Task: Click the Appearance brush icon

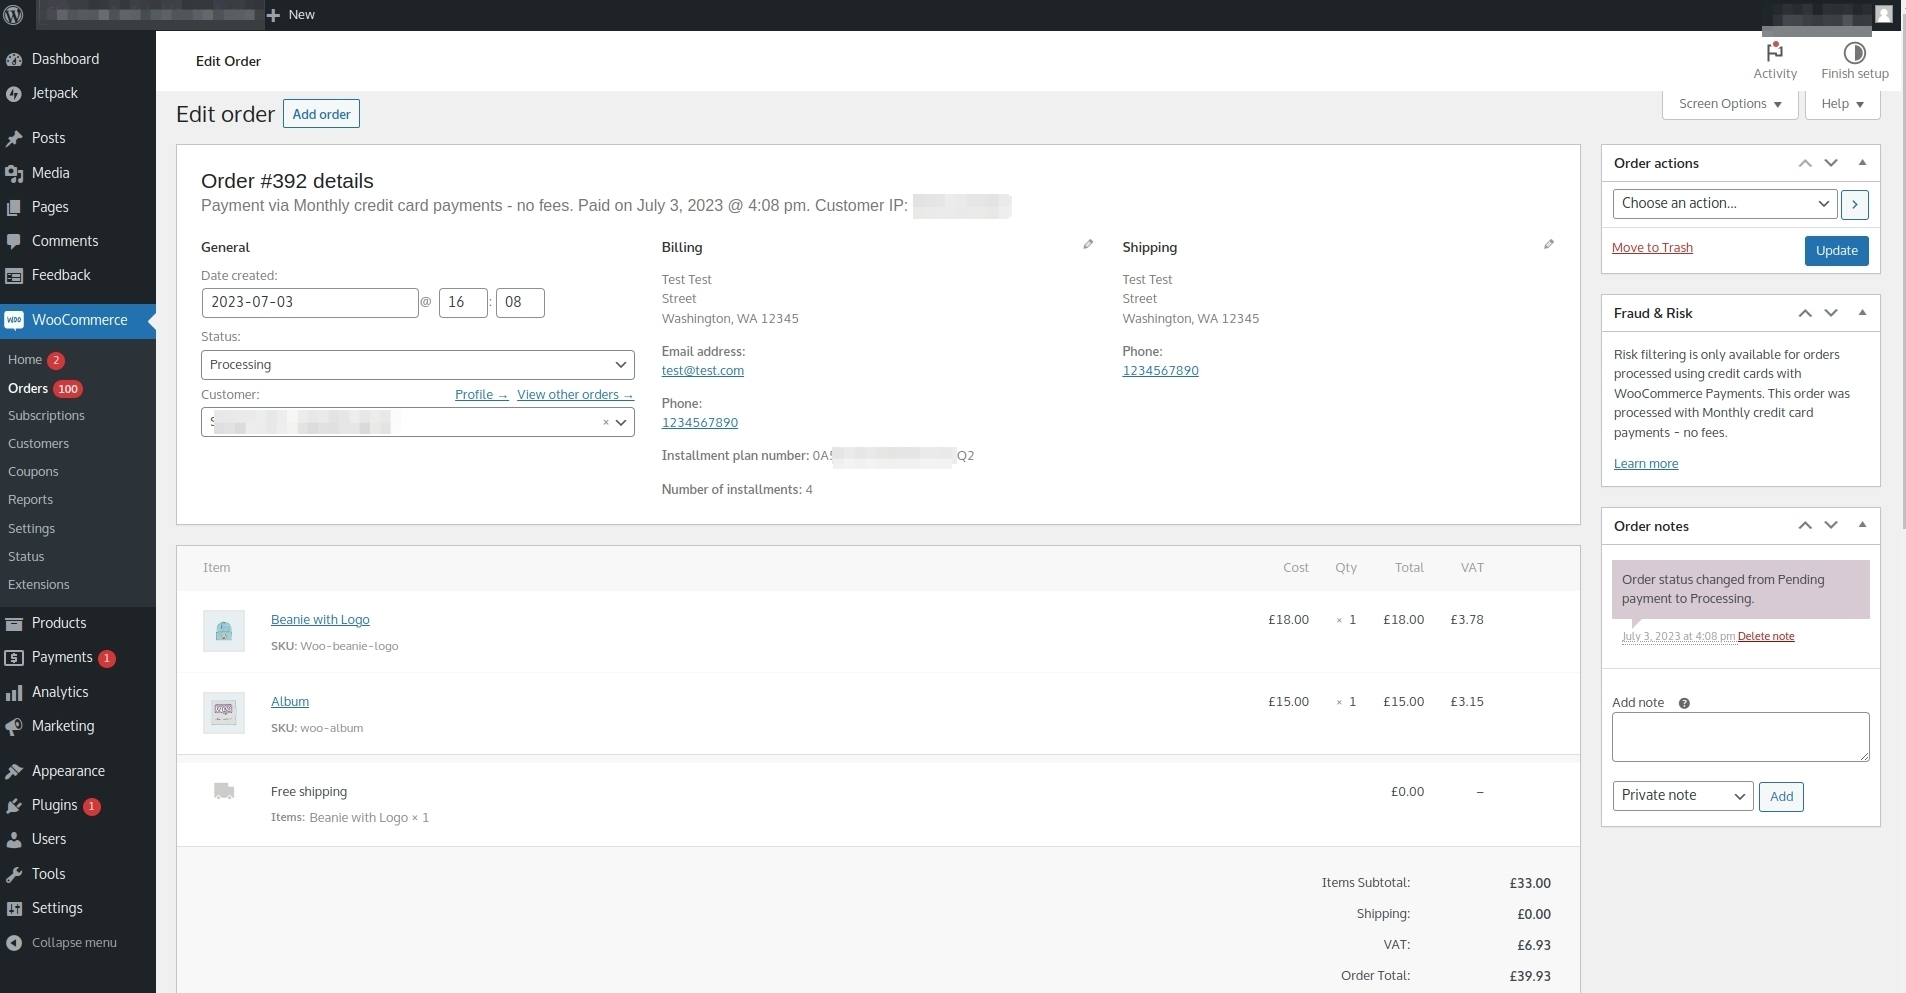Action: [14, 772]
